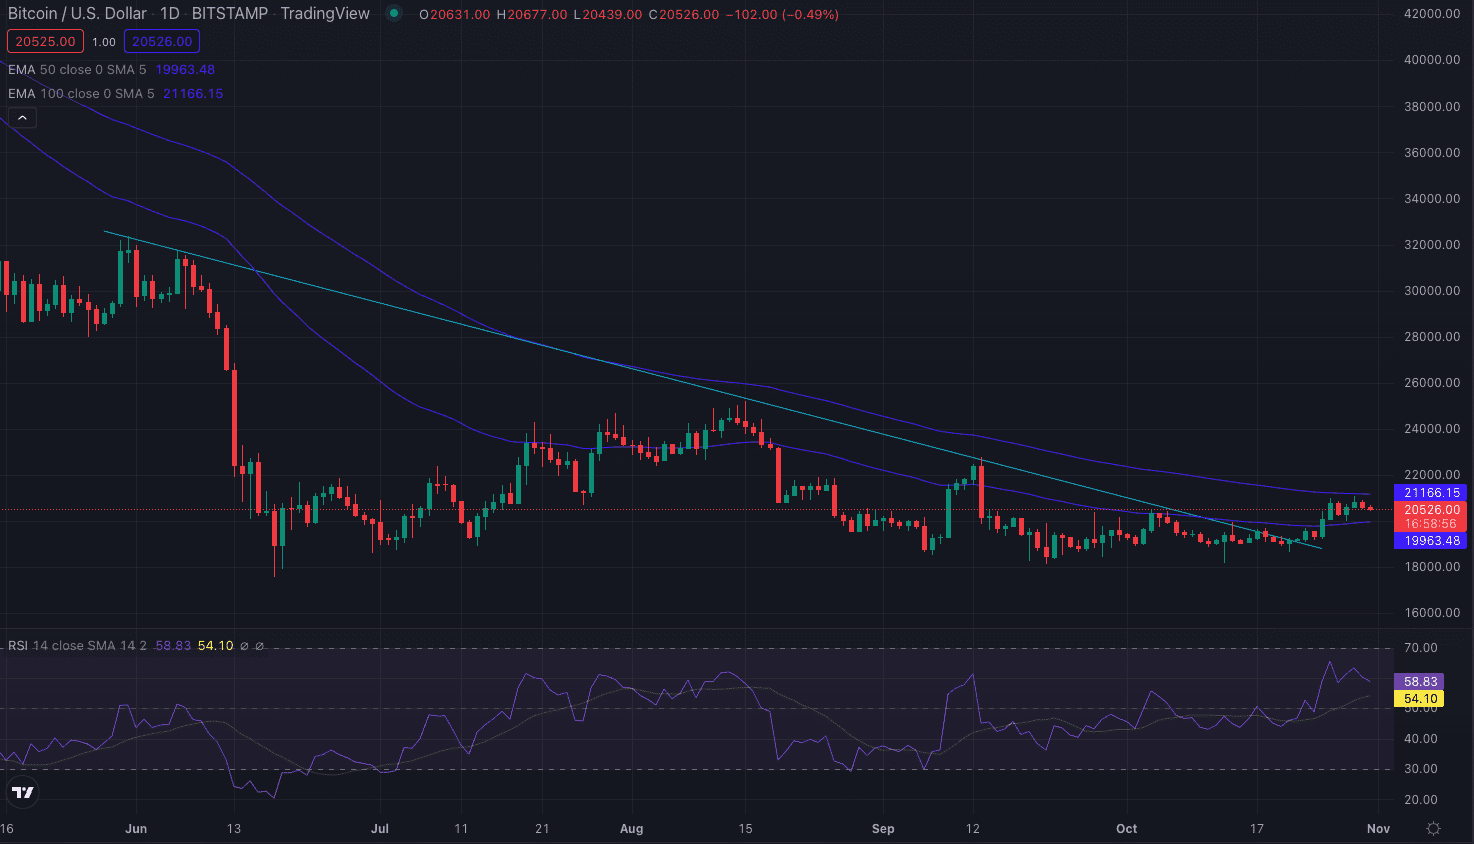Viewport: 1474px width, 844px height.
Task: Click the yellow 54.10 RSI axis label
Action: [x=1419, y=699]
